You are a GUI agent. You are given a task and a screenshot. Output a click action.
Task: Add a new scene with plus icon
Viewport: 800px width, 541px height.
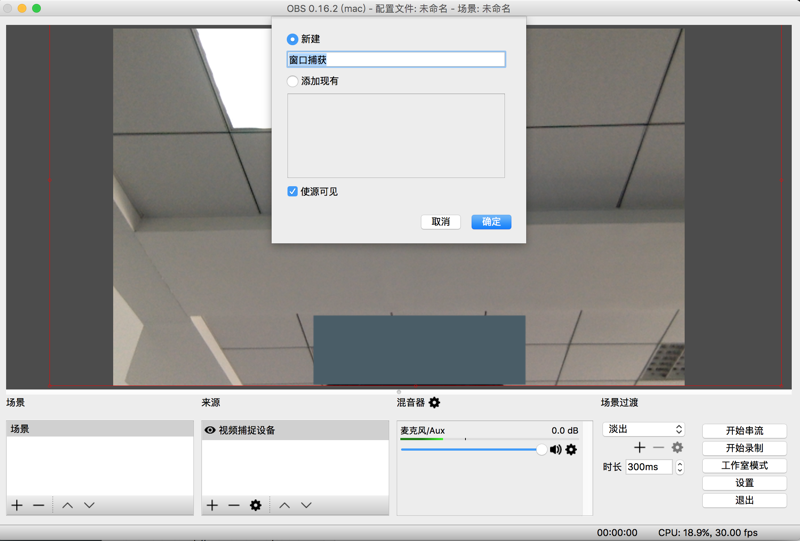[x=17, y=505]
